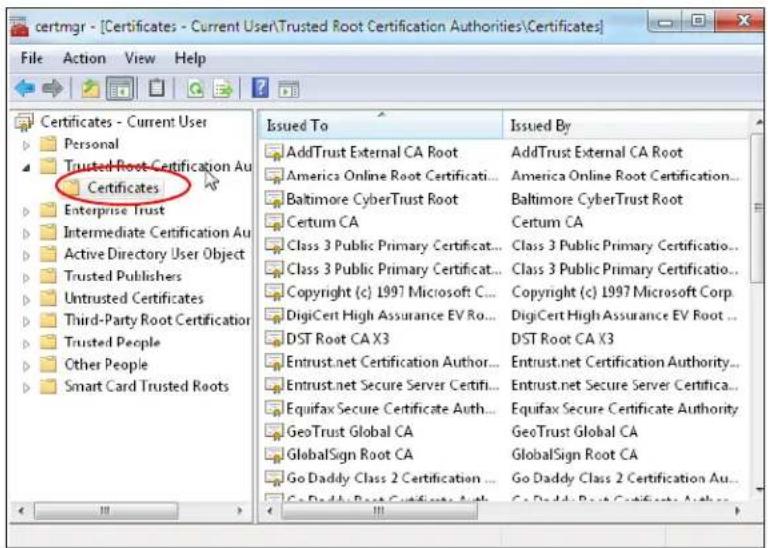The image size is (768, 548).
Task: Click the AddTrust External CA Root certificate icon
Action: pyautogui.click(x=274, y=152)
